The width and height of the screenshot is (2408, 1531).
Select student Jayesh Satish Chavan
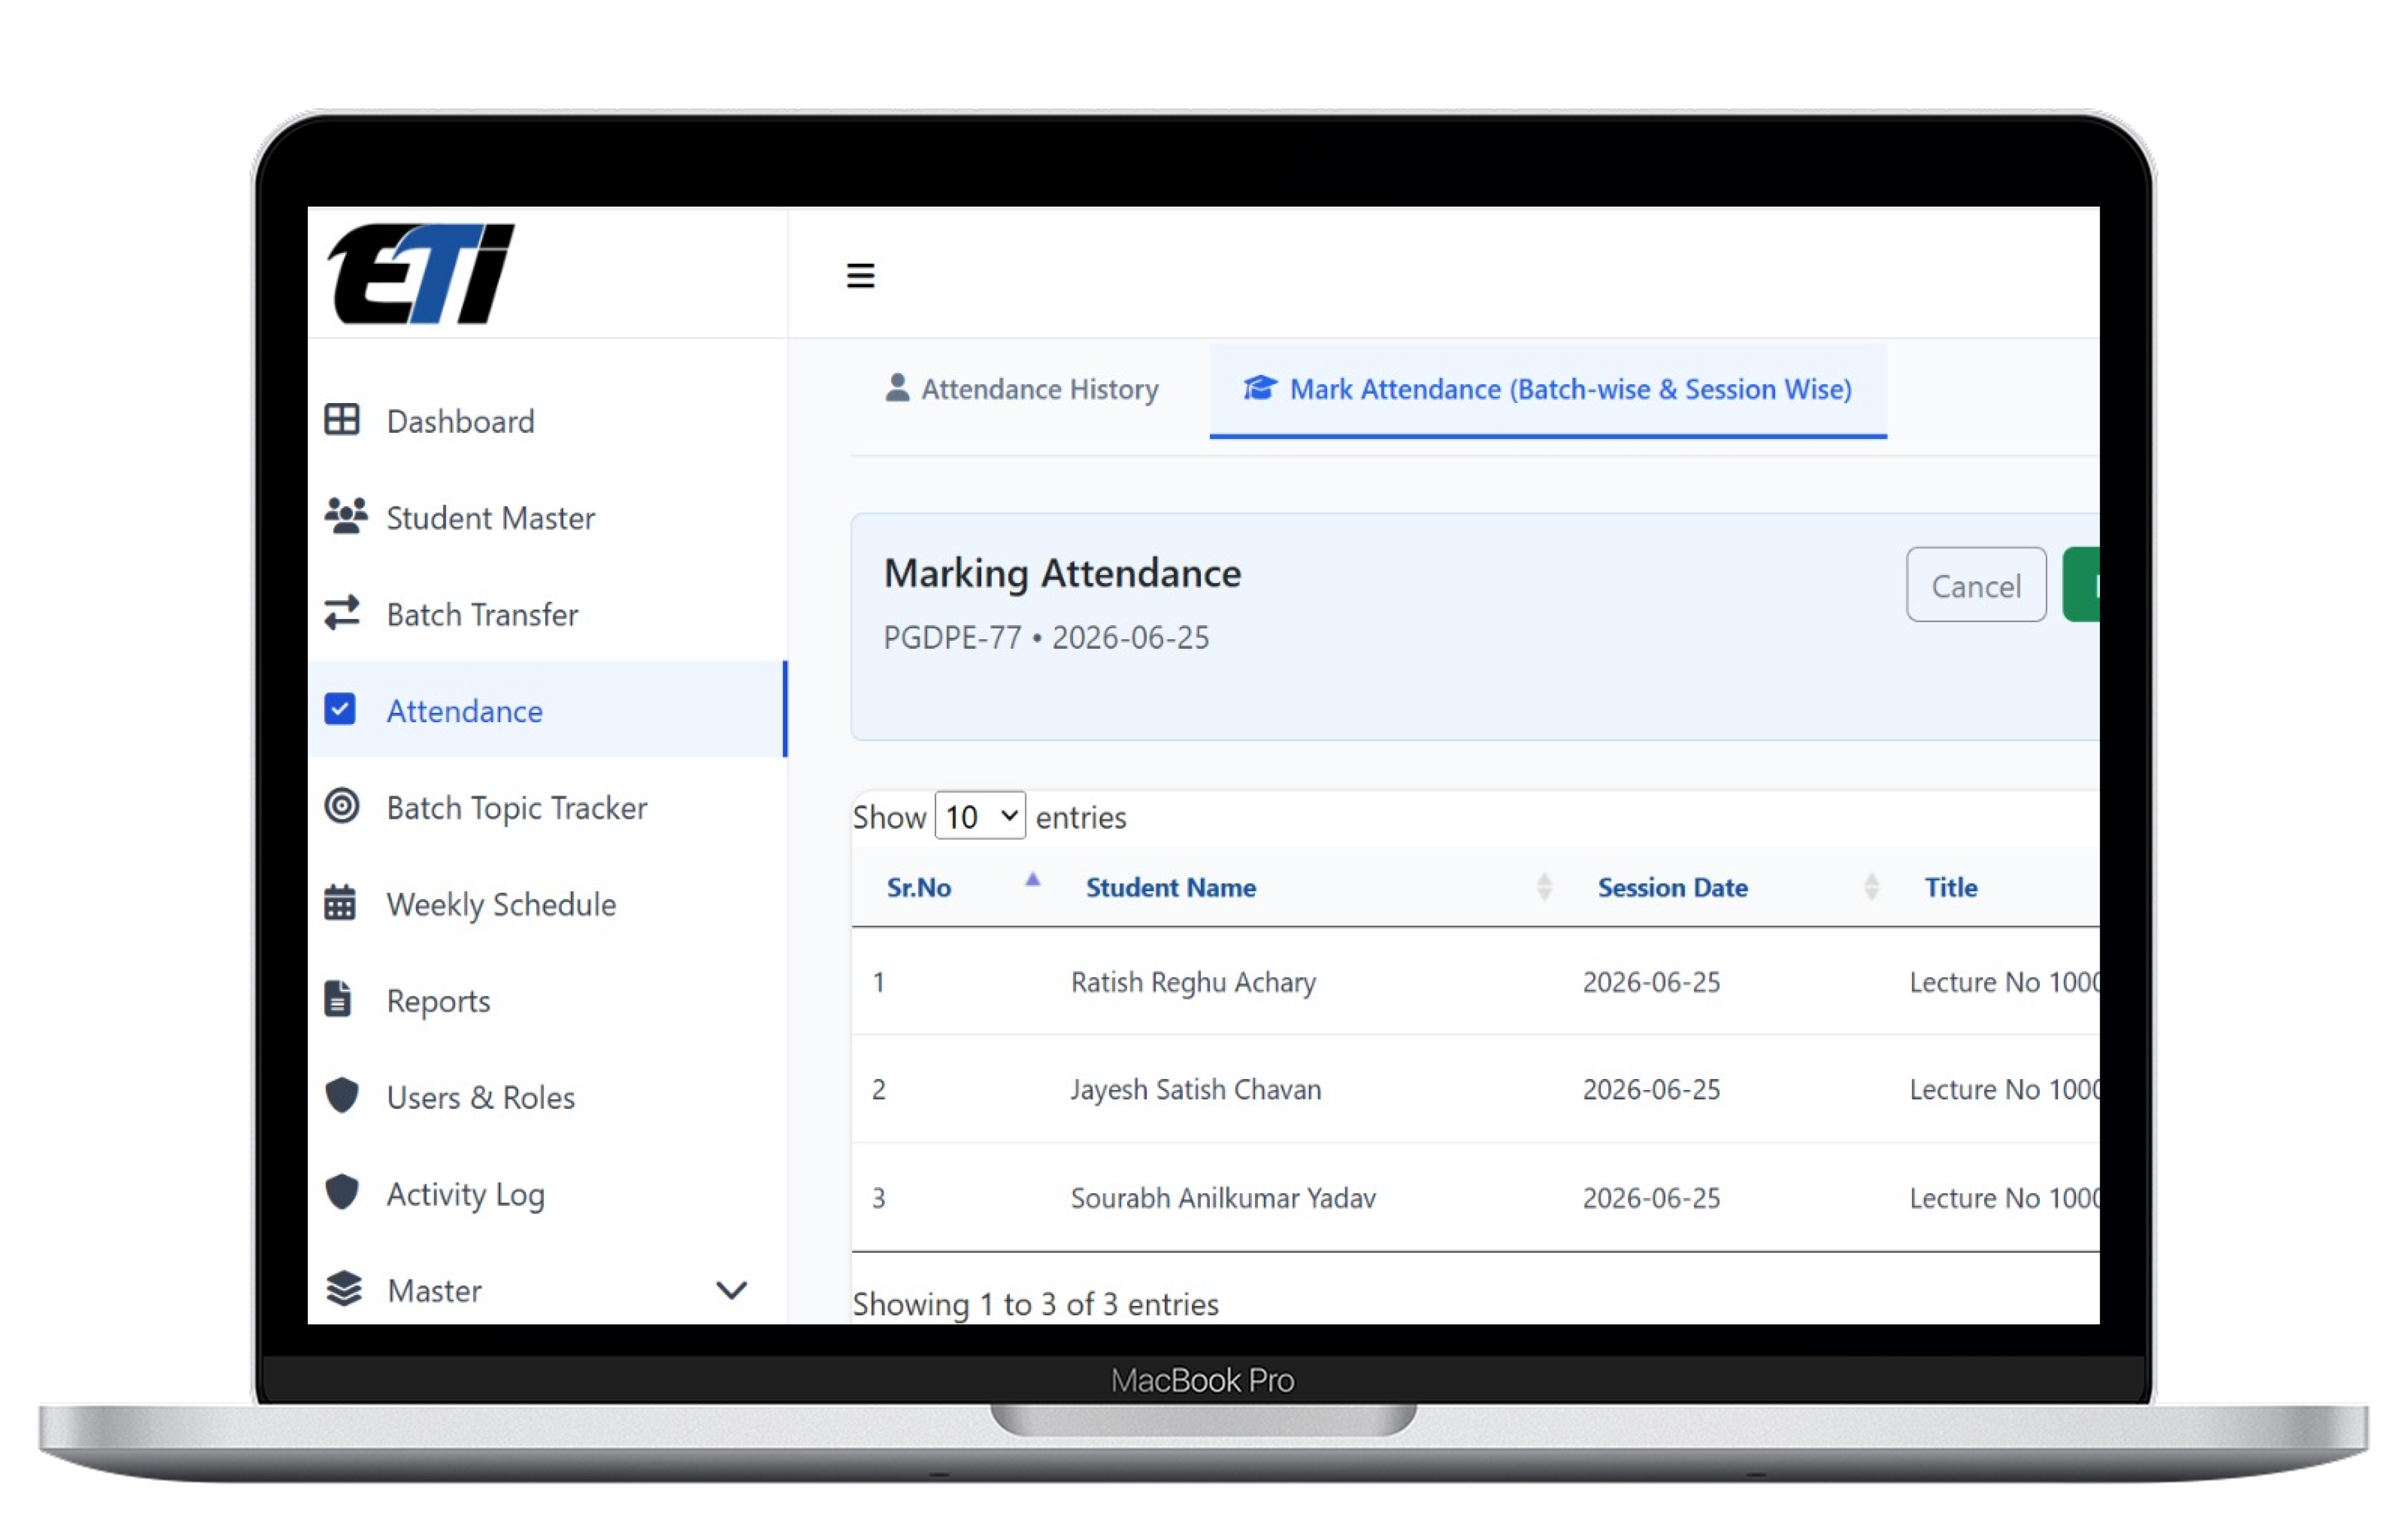(x=1195, y=1089)
